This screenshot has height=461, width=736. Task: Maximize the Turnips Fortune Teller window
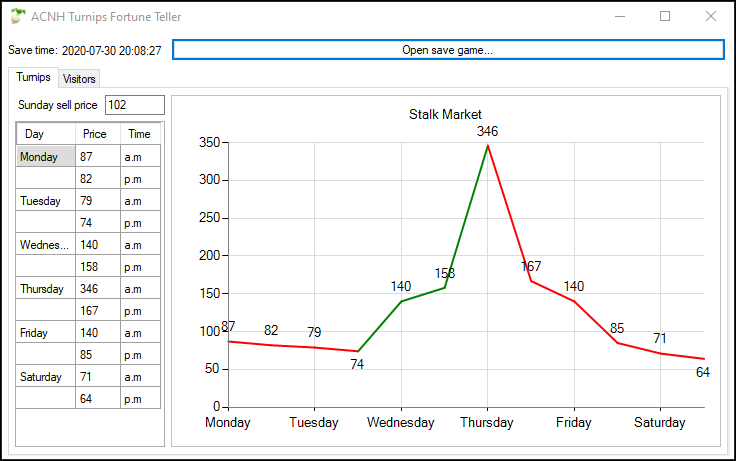click(665, 16)
